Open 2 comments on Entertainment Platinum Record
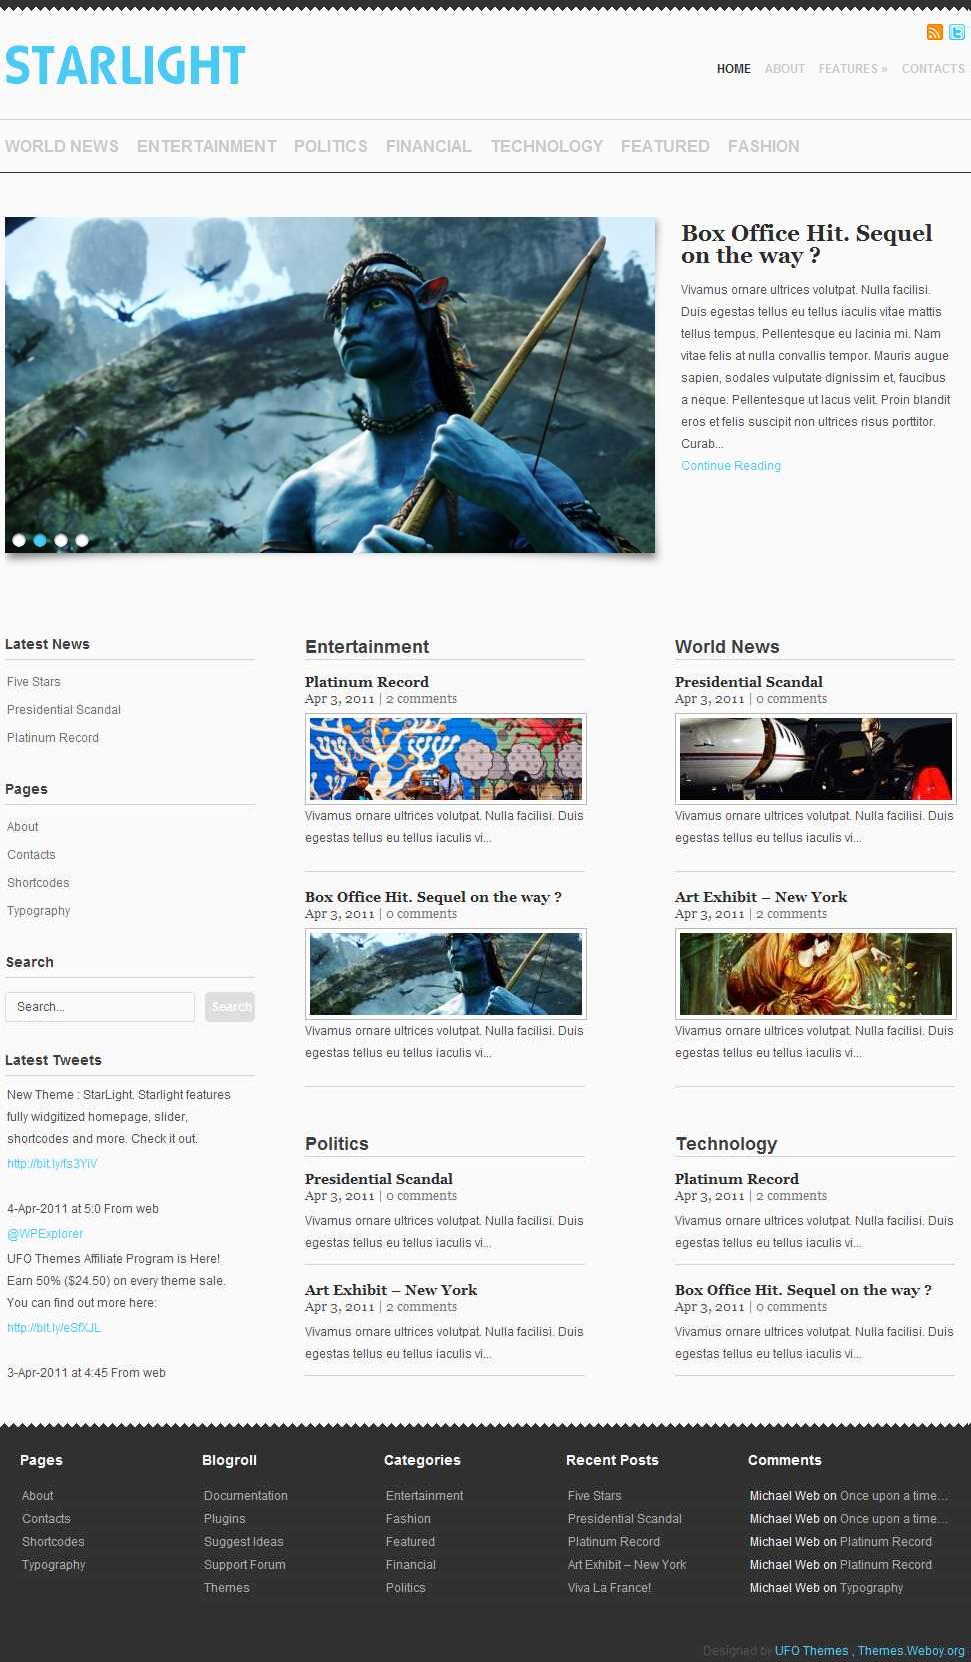 pyautogui.click(x=422, y=699)
